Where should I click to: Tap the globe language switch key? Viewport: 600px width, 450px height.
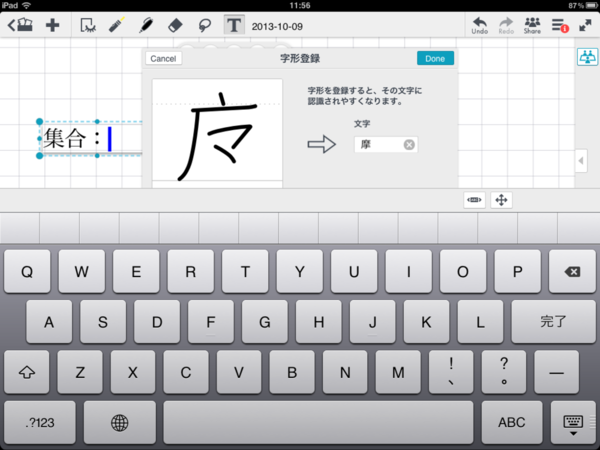pos(120,422)
